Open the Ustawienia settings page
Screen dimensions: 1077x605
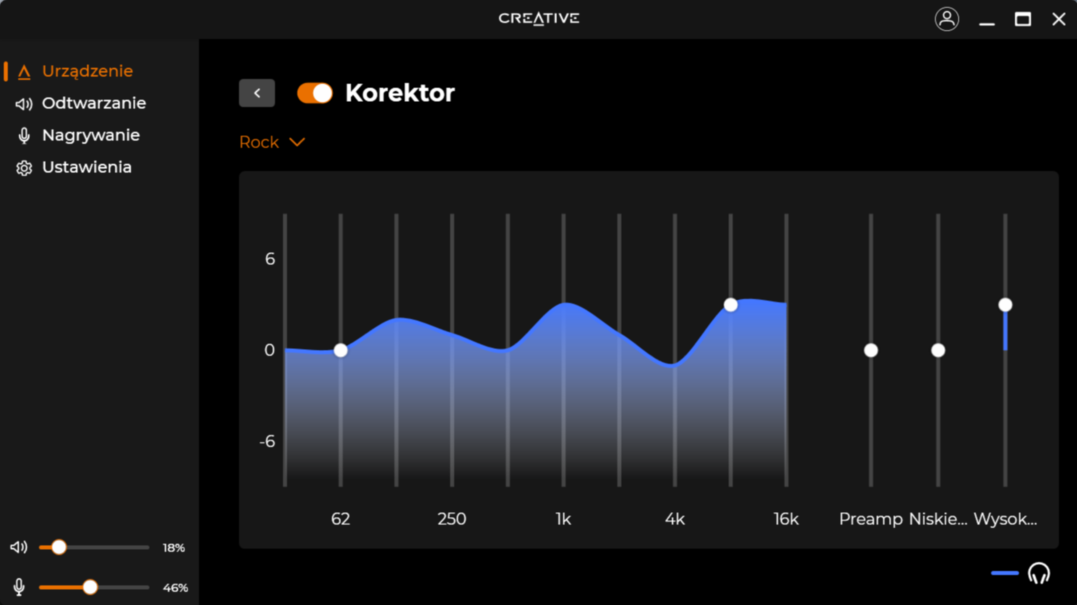[x=86, y=168]
